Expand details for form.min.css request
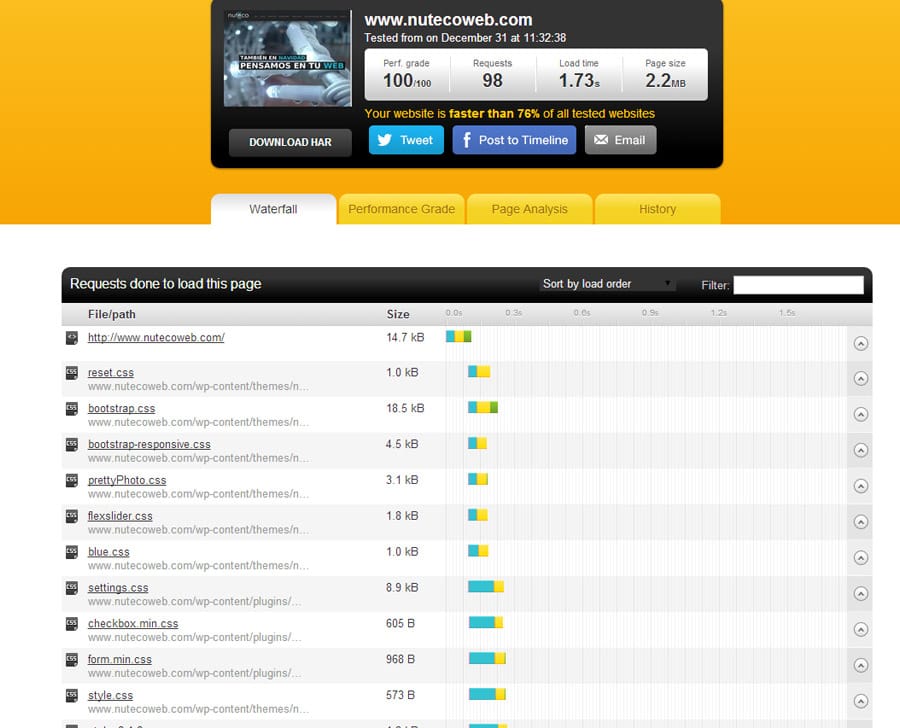 click(860, 665)
